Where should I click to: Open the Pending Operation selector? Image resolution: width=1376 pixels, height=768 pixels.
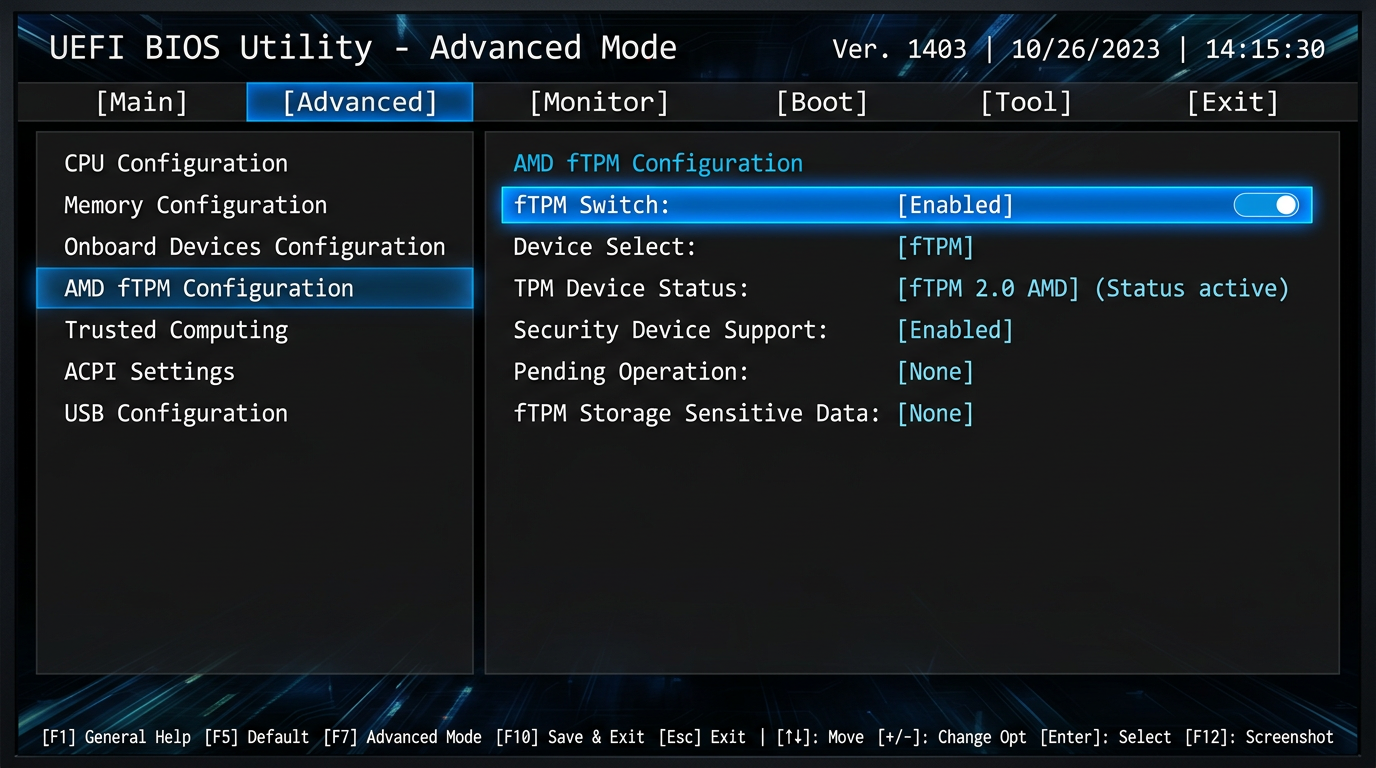click(x=934, y=371)
